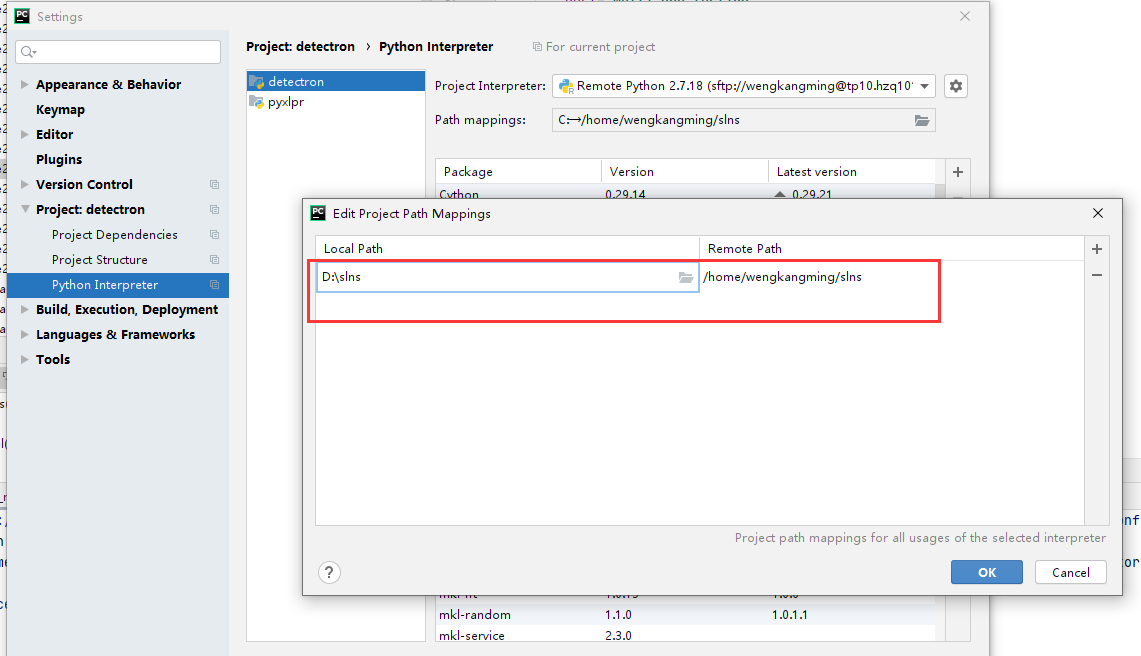Select the pyxlpr project in list
This screenshot has height=656, width=1141.
[335, 102]
